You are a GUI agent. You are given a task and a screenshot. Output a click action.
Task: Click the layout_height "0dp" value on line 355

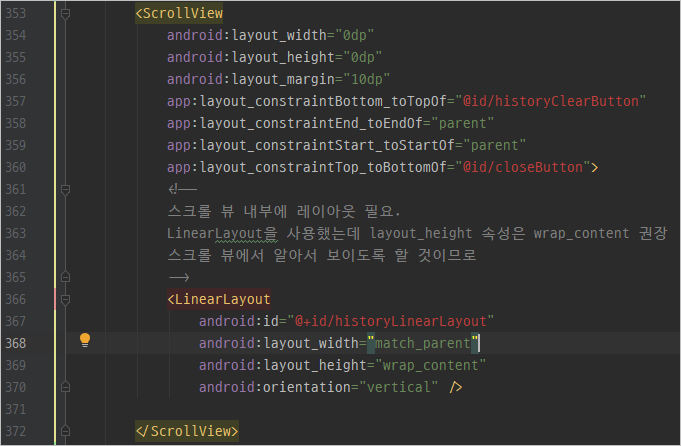coord(363,57)
